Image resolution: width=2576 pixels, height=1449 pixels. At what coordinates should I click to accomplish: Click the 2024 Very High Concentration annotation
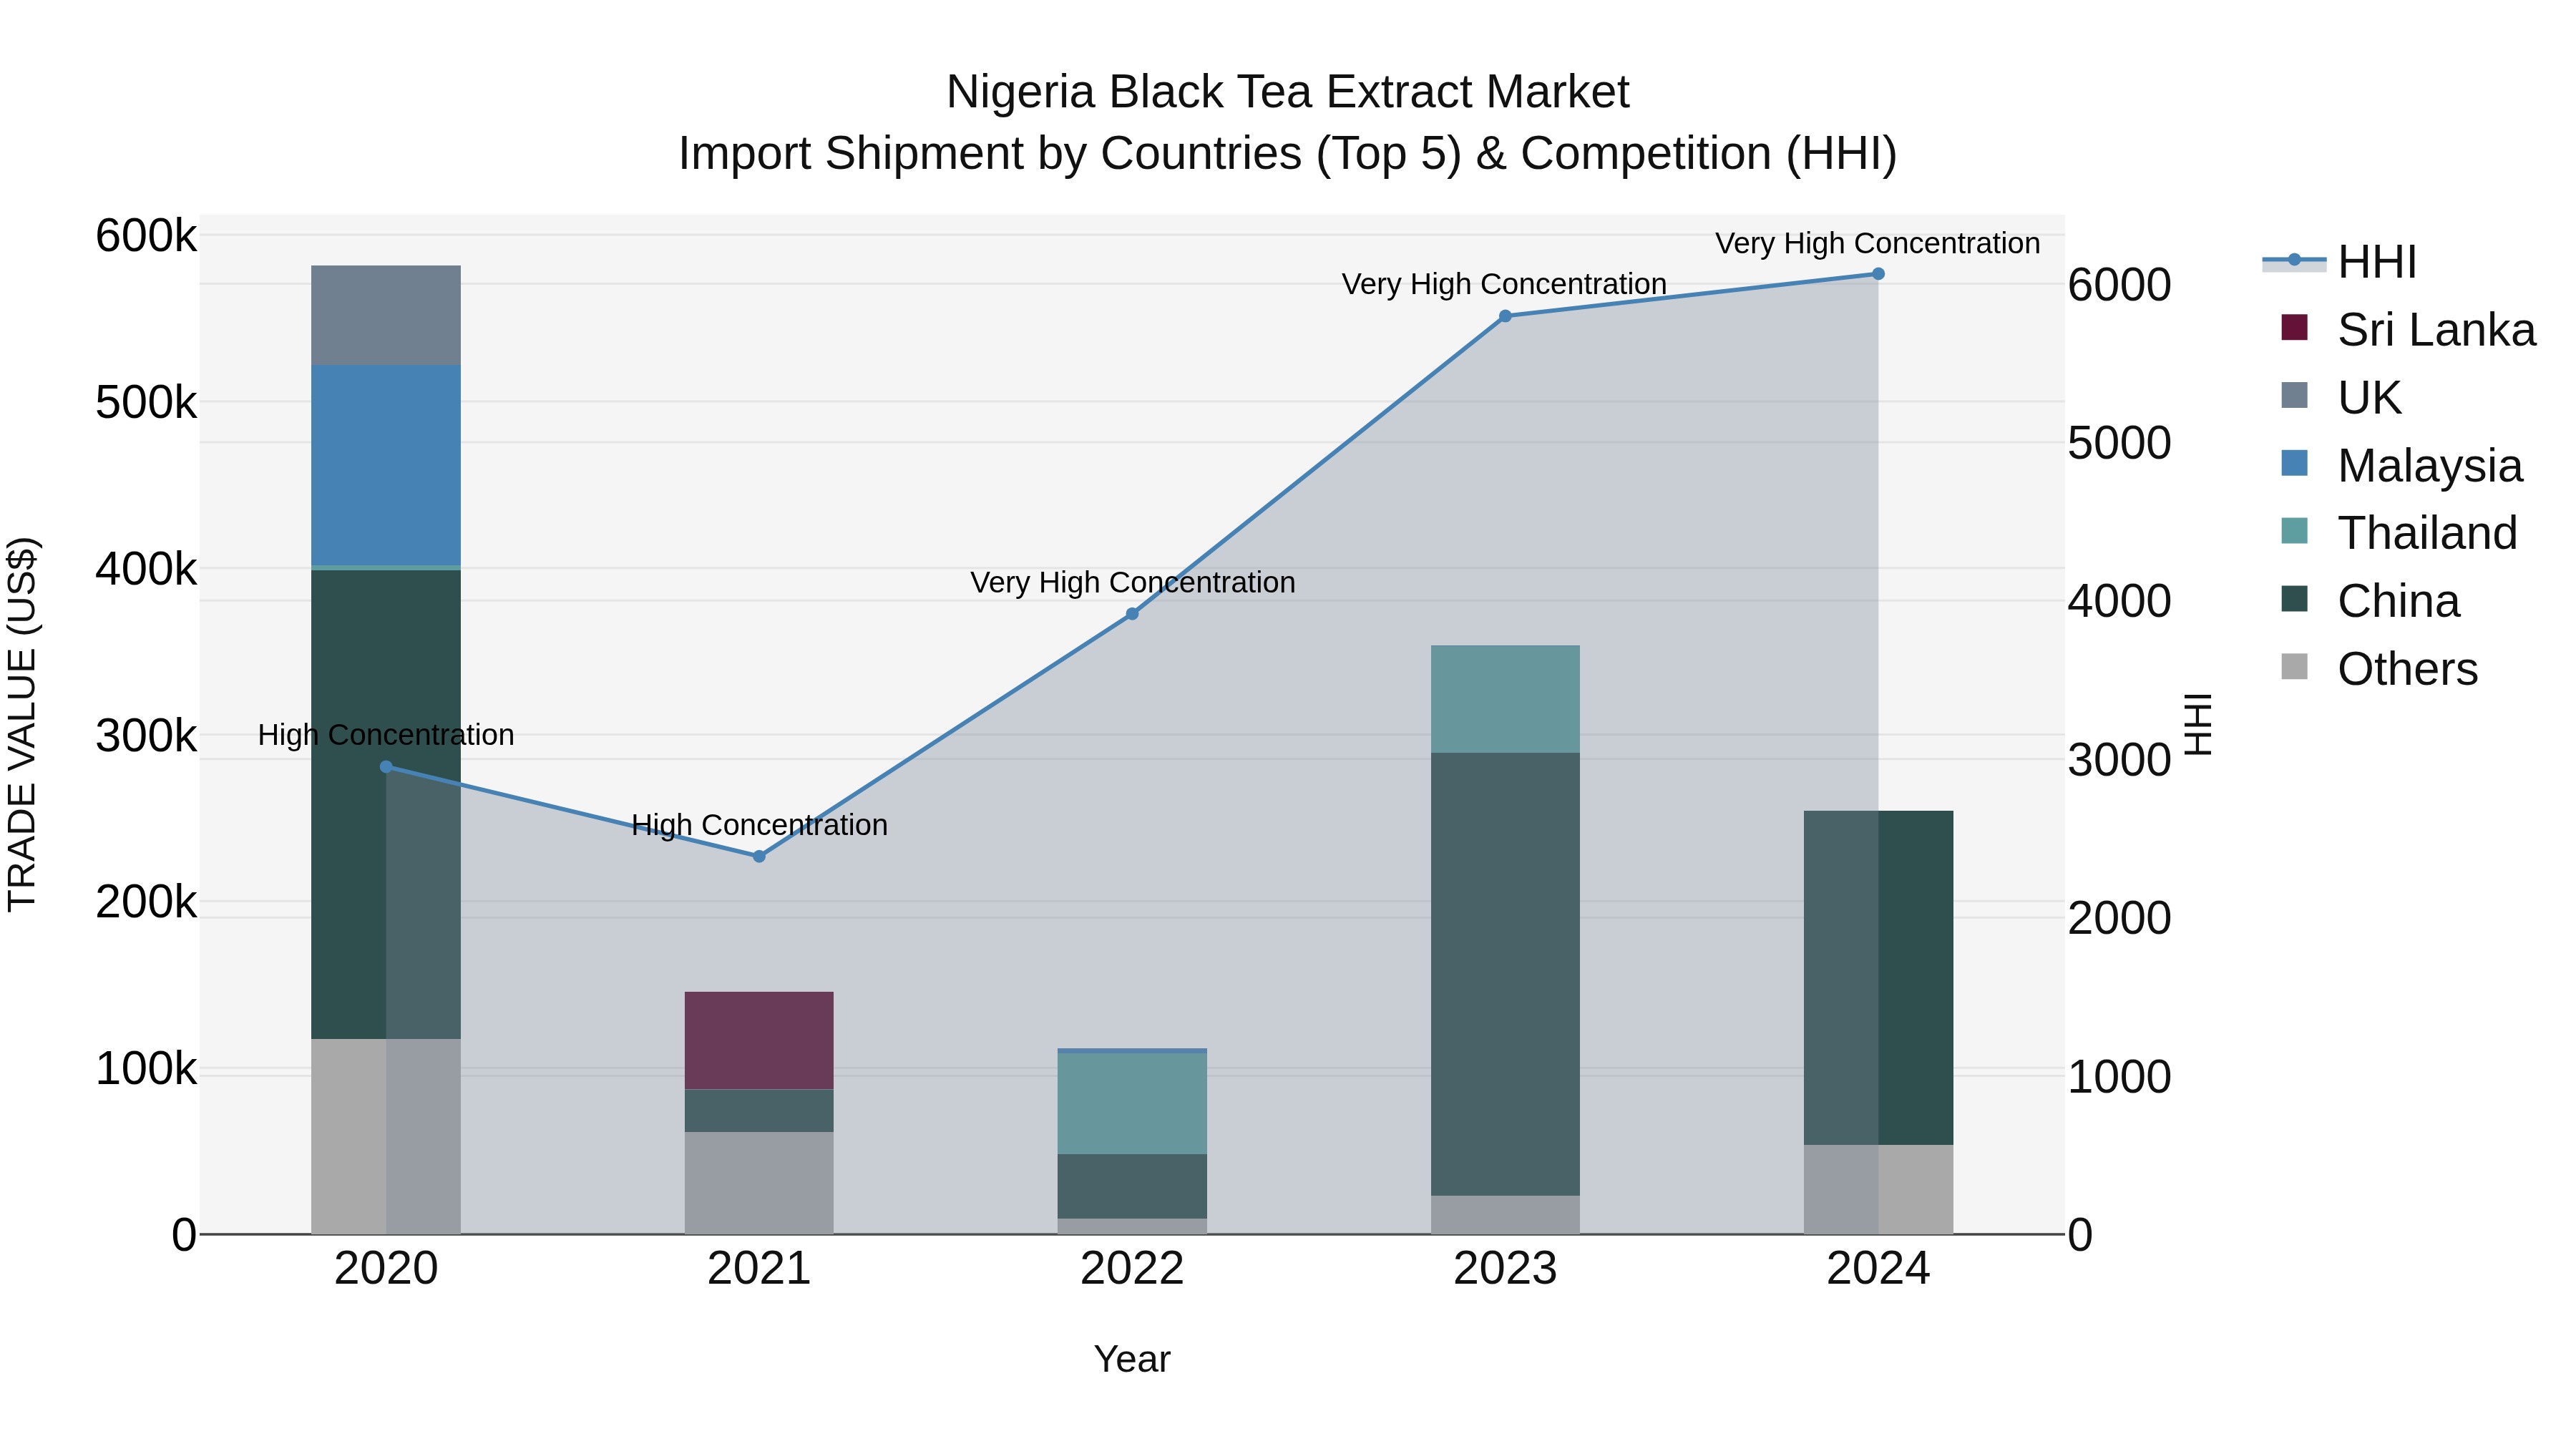1877,243
